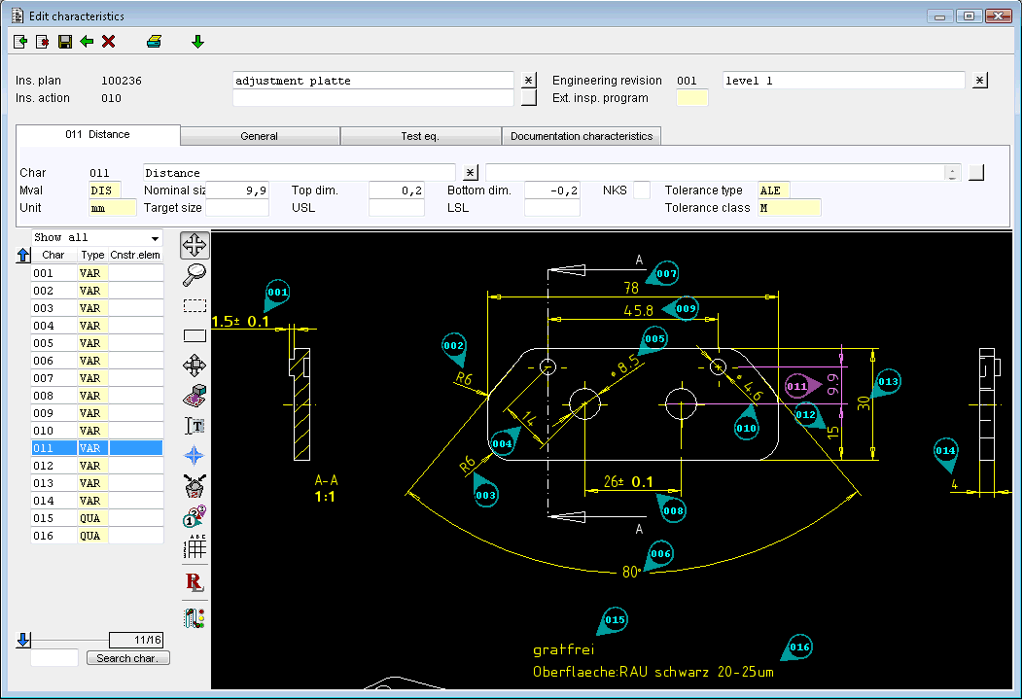This screenshot has width=1022, height=700.
Task: Click the red X delete icon
Action: click(109, 41)
